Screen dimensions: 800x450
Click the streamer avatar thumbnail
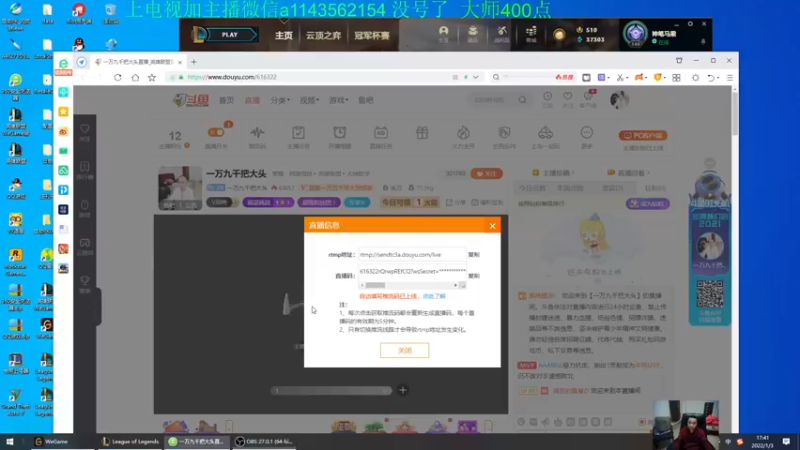[180, 188]
